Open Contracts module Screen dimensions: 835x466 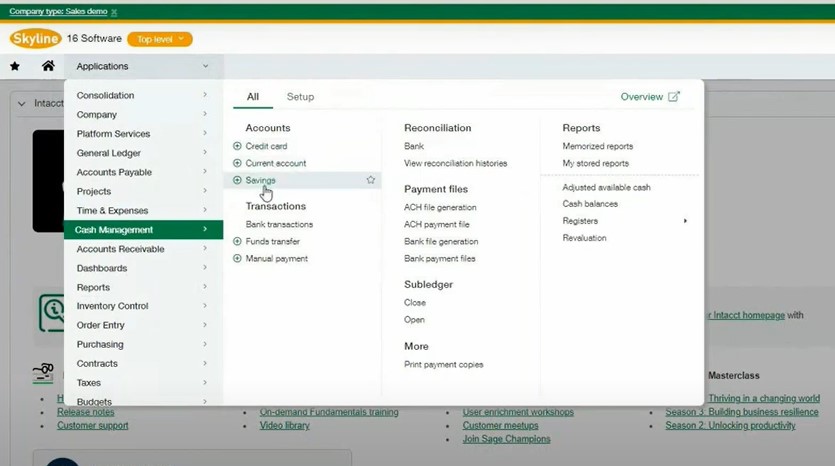pos(143,363)
